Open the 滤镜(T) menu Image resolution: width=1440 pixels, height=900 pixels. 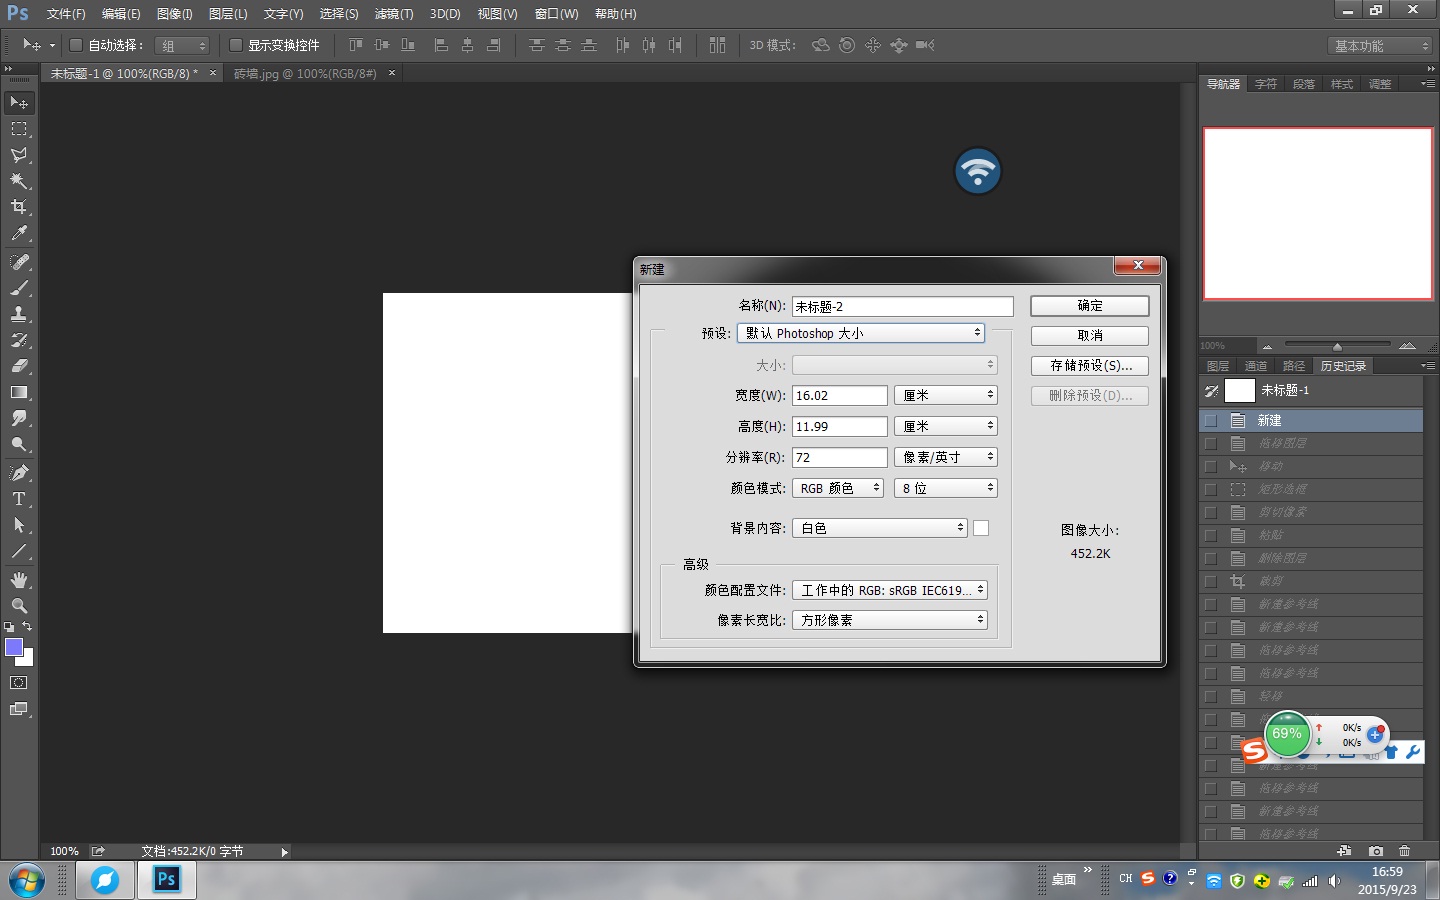(x=393, y=14)
